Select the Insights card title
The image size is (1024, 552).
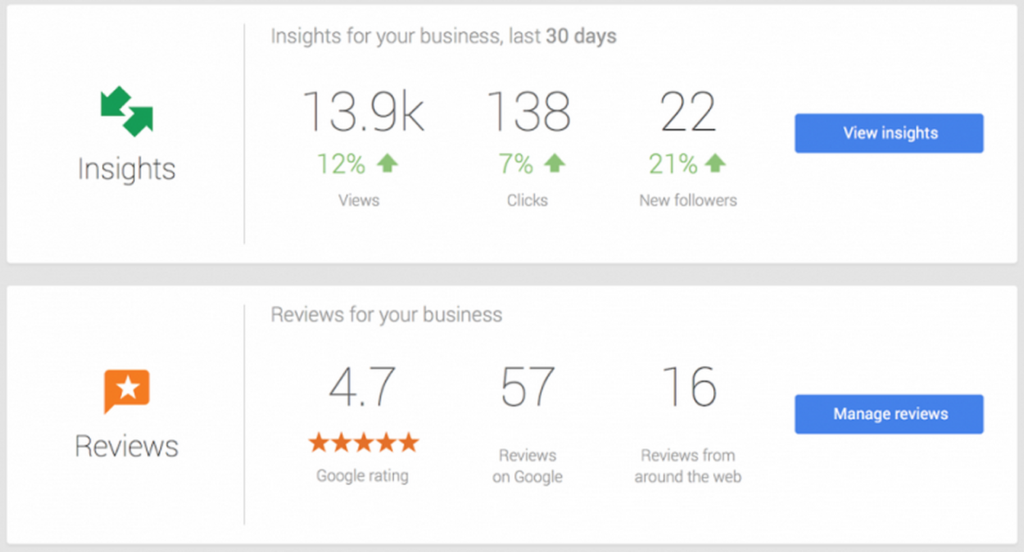point(127,169)
